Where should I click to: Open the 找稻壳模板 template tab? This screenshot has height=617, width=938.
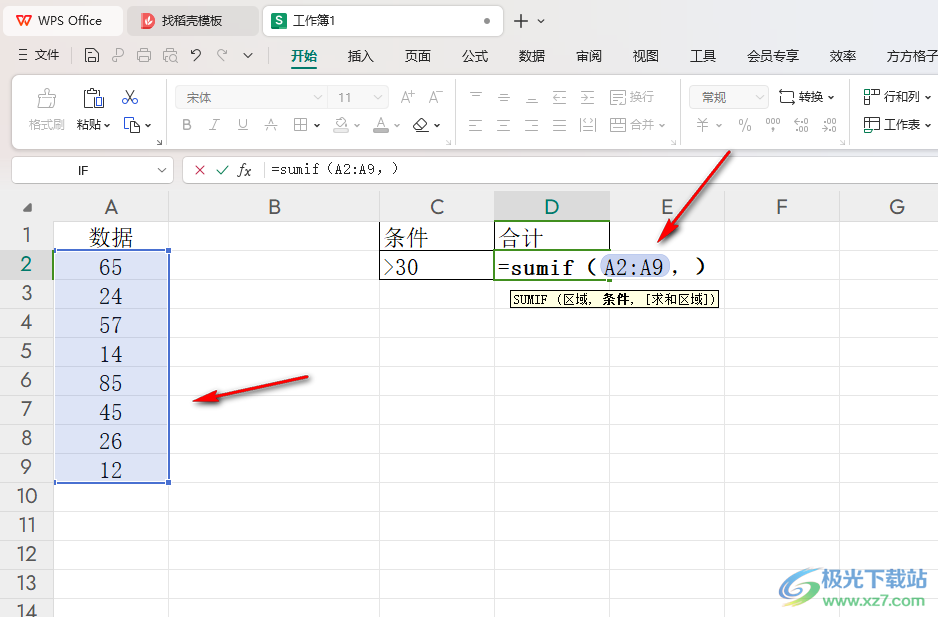point(192,21)
